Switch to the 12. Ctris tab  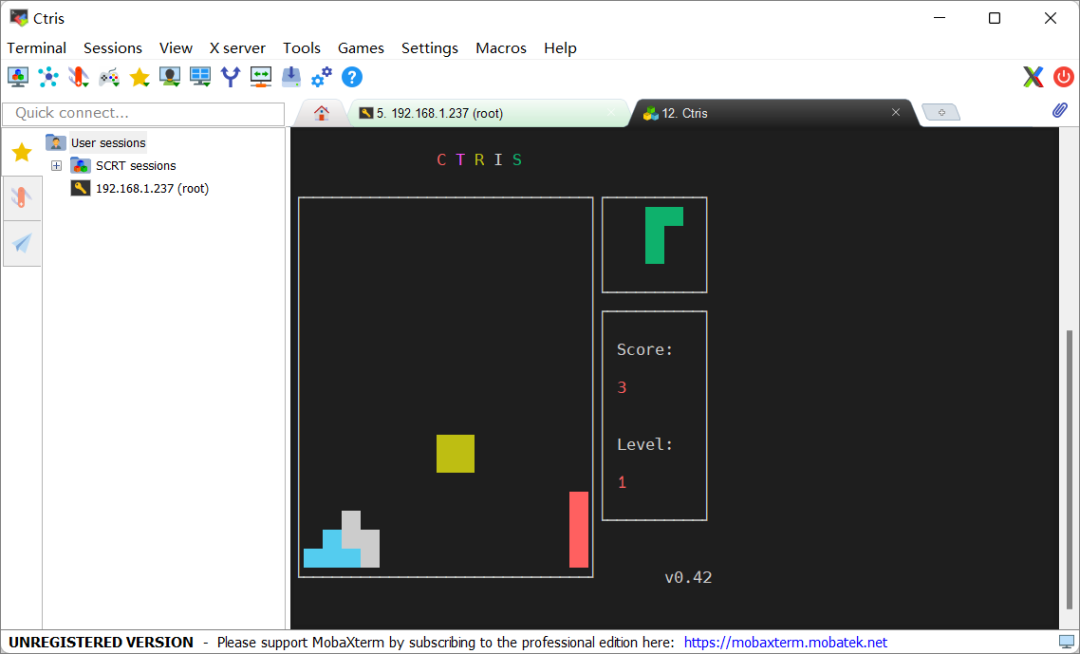[x=771, y=113]
